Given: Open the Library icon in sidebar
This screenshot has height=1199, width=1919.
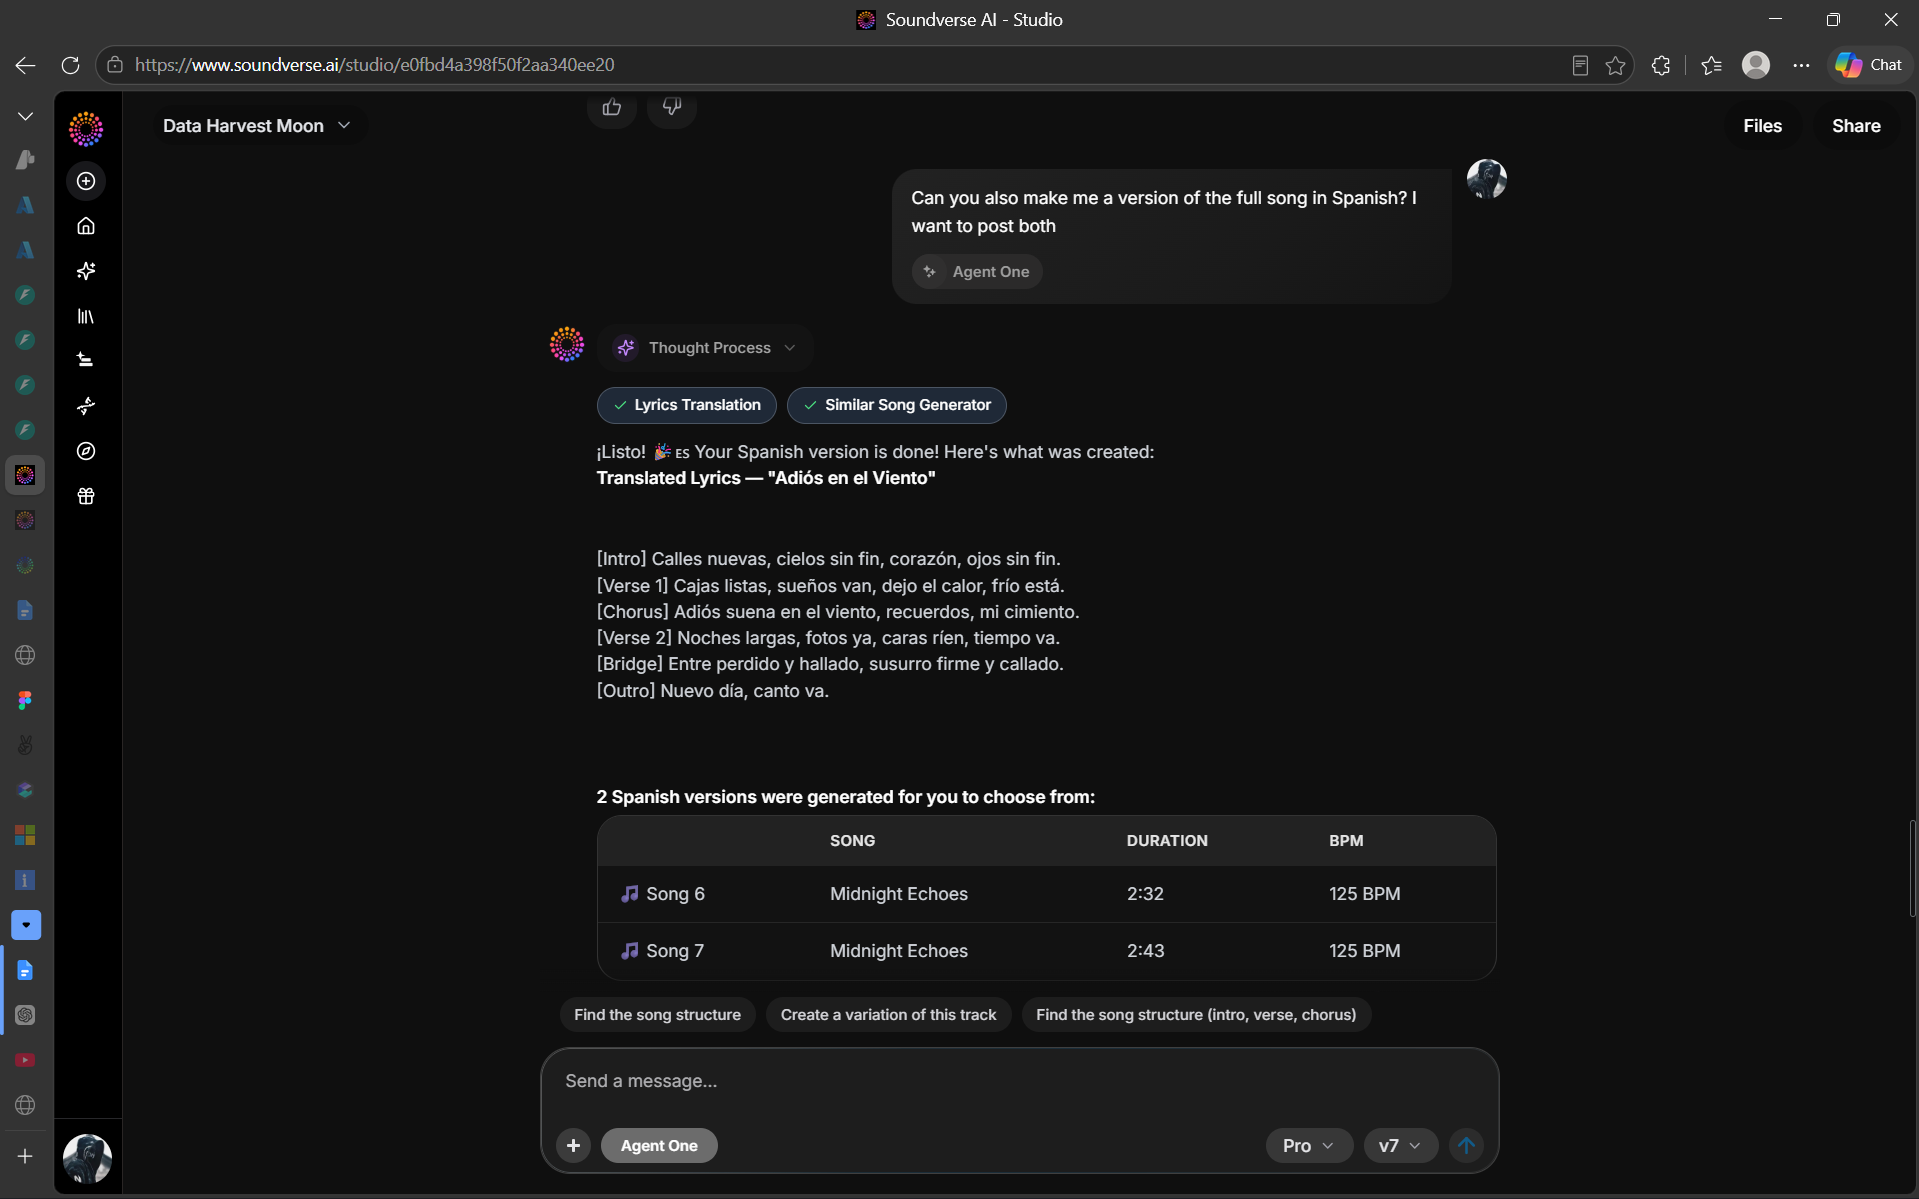Looking at the screenshot, I should [86, 316].
